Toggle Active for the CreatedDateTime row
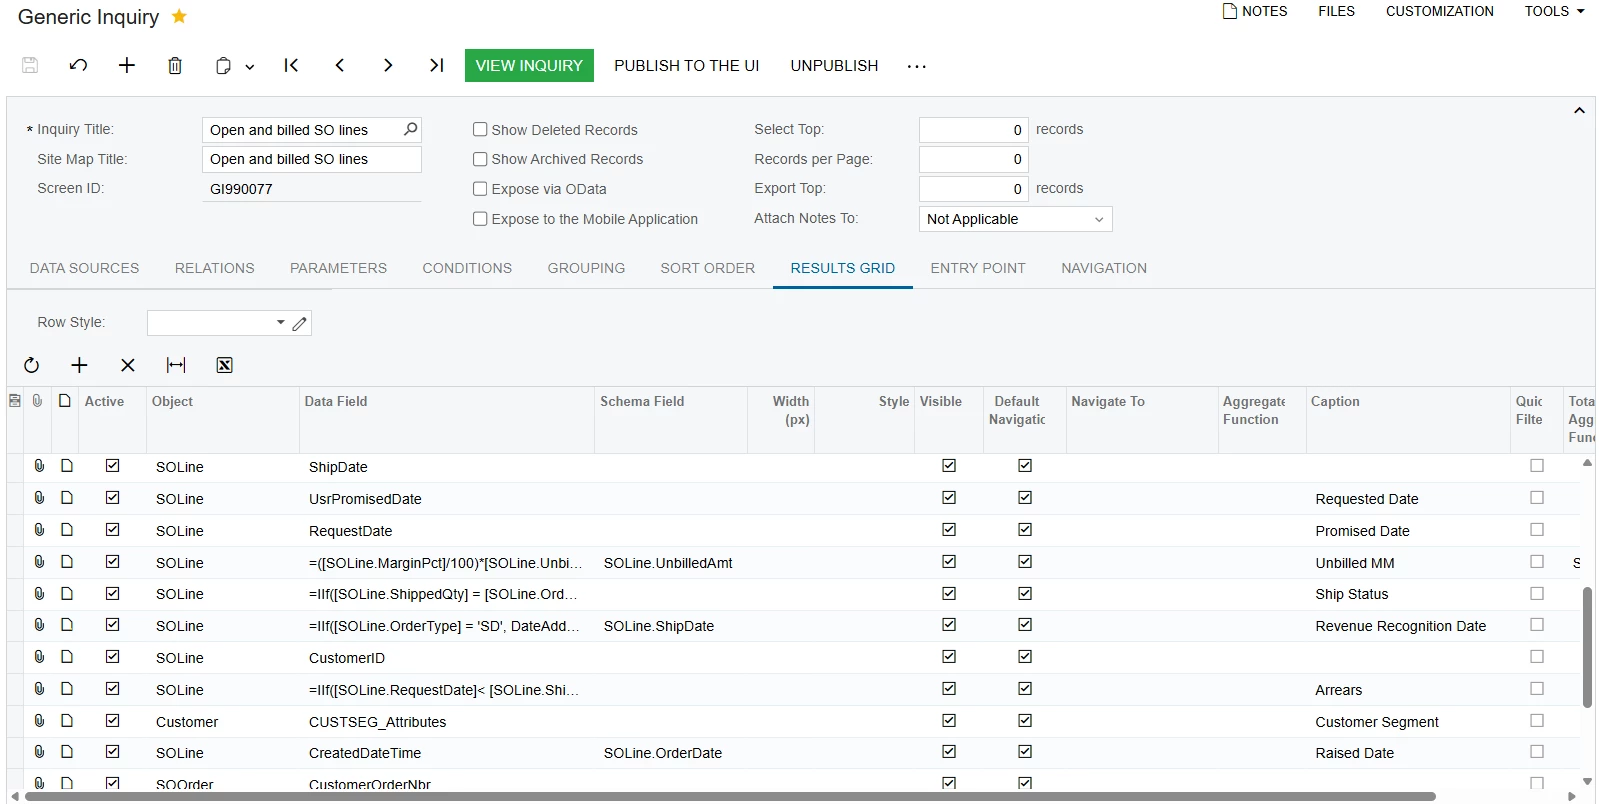 (x=112, y=752)
